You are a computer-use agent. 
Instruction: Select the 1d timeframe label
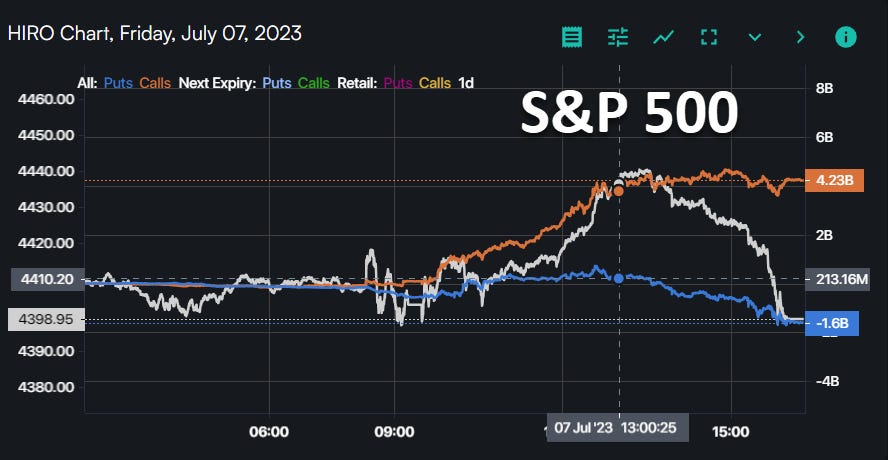(466, 83)
